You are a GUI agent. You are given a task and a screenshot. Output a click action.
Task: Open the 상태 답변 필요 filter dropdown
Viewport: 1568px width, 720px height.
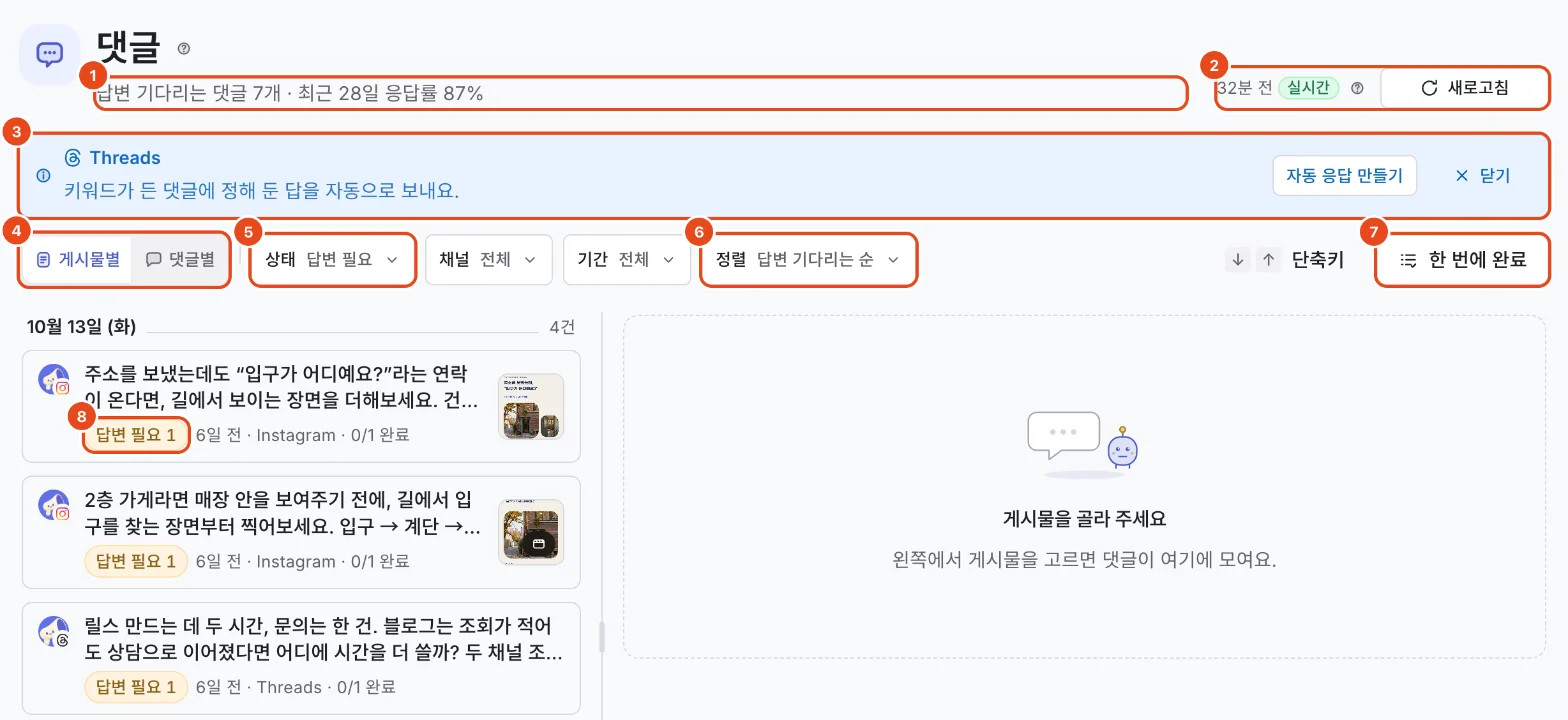(x=332, y=260)
